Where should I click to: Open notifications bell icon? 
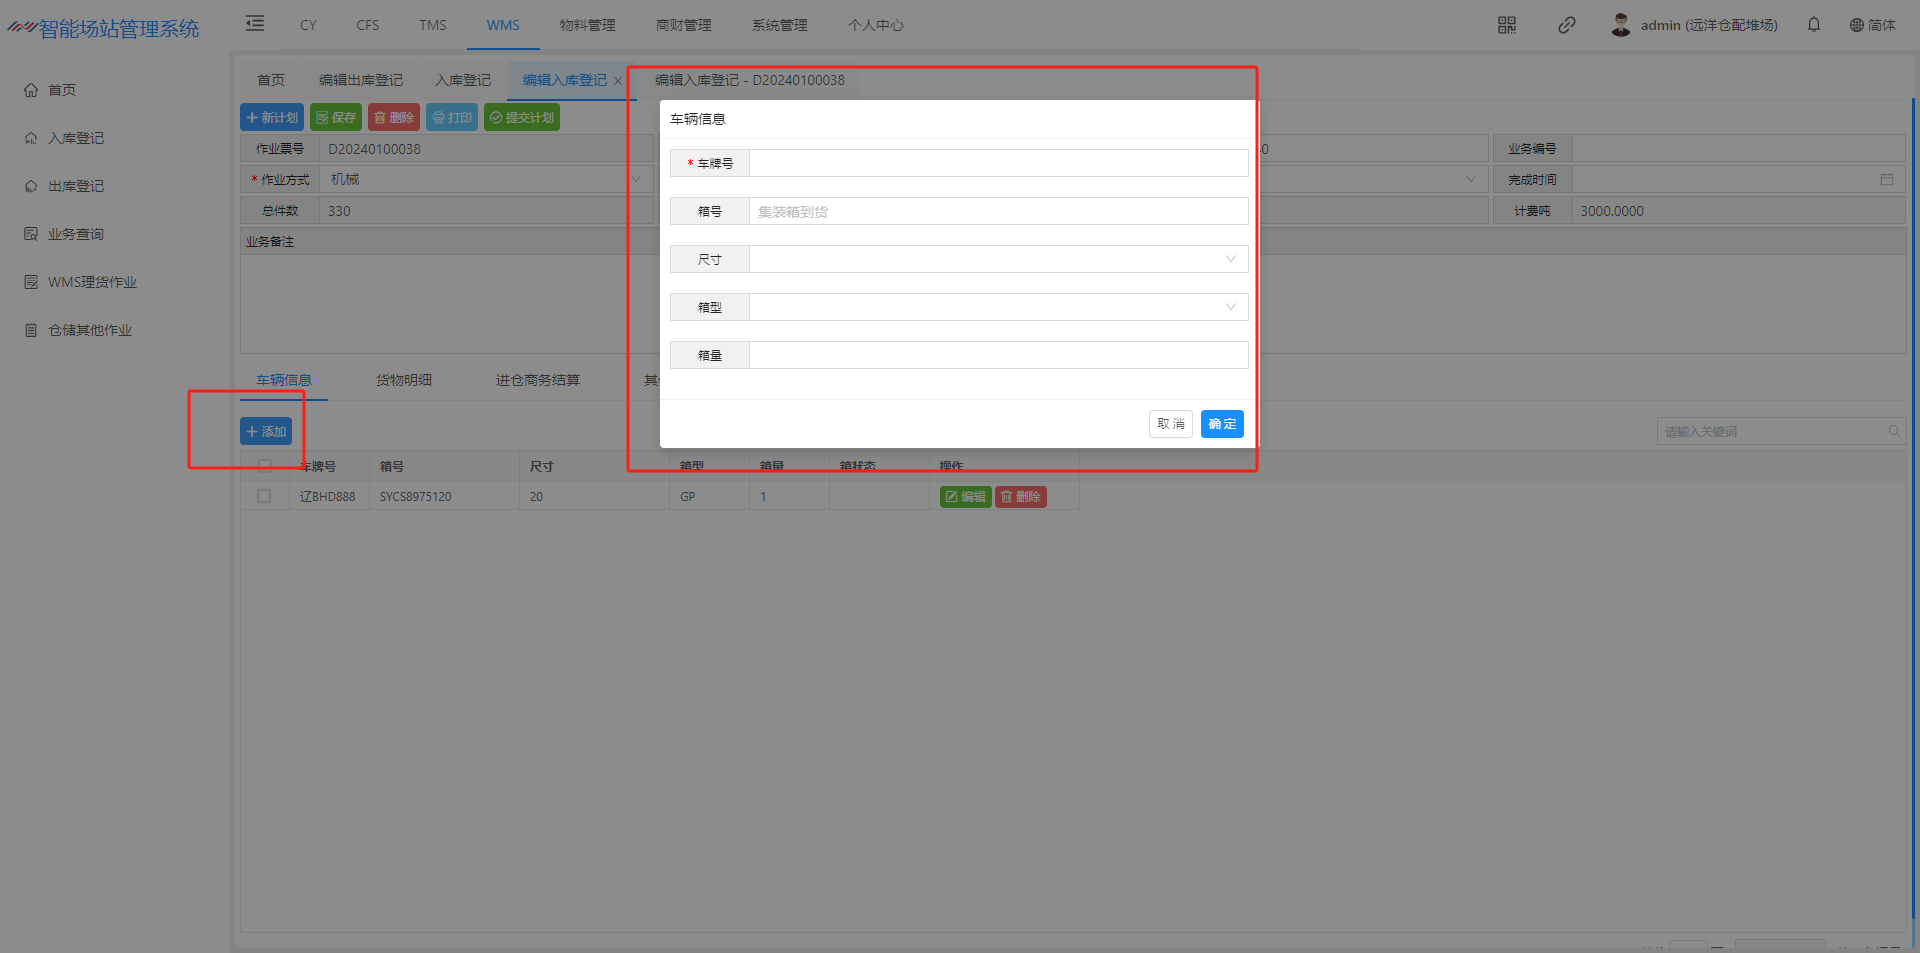click(1814, 25)
